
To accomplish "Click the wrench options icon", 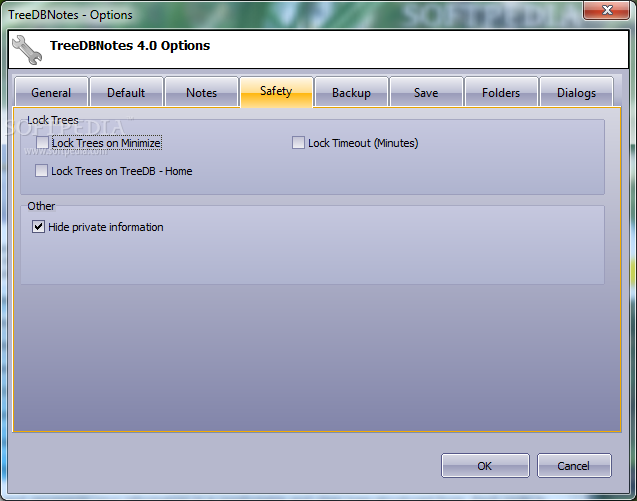I will click(x=27, y=50).
